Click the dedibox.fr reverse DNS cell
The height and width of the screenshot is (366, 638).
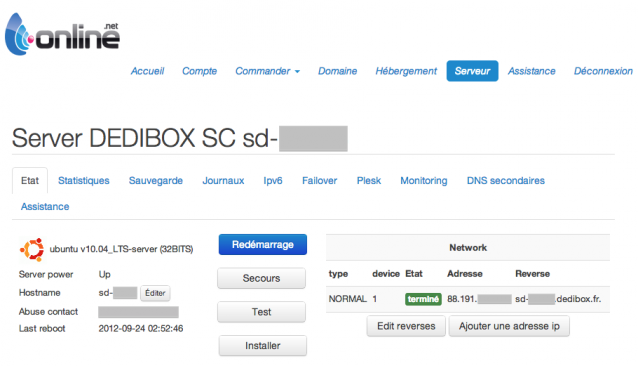tap(558, 299)
